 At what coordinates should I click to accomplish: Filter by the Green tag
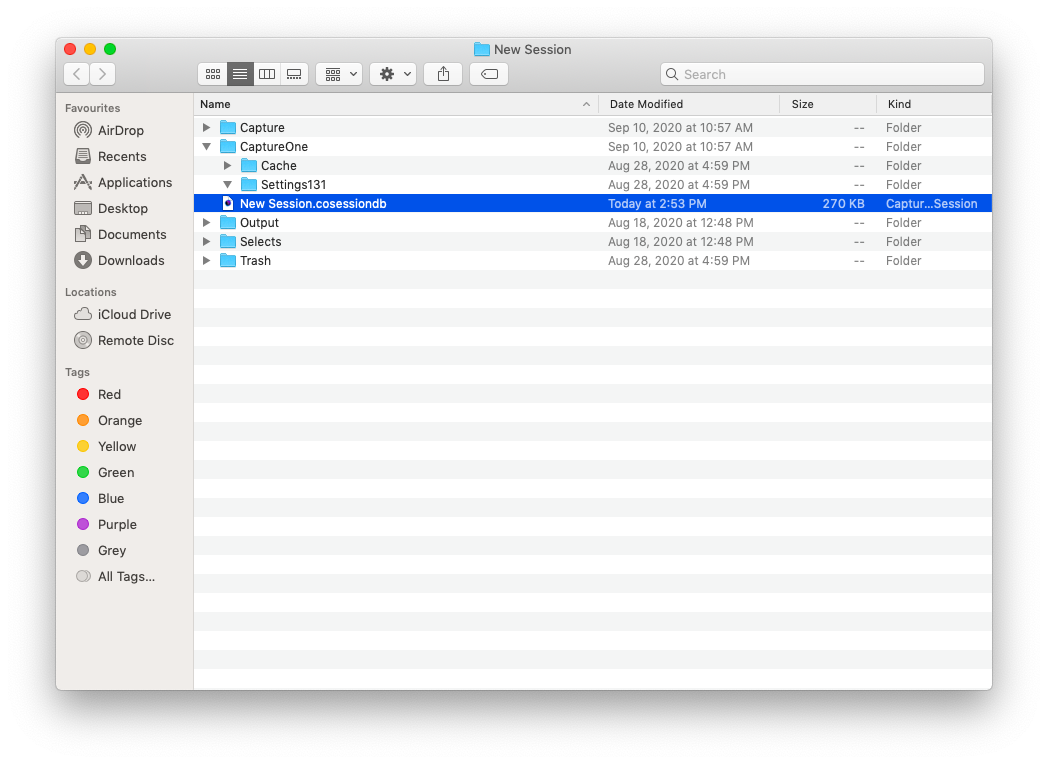click(x=106, y=473)
